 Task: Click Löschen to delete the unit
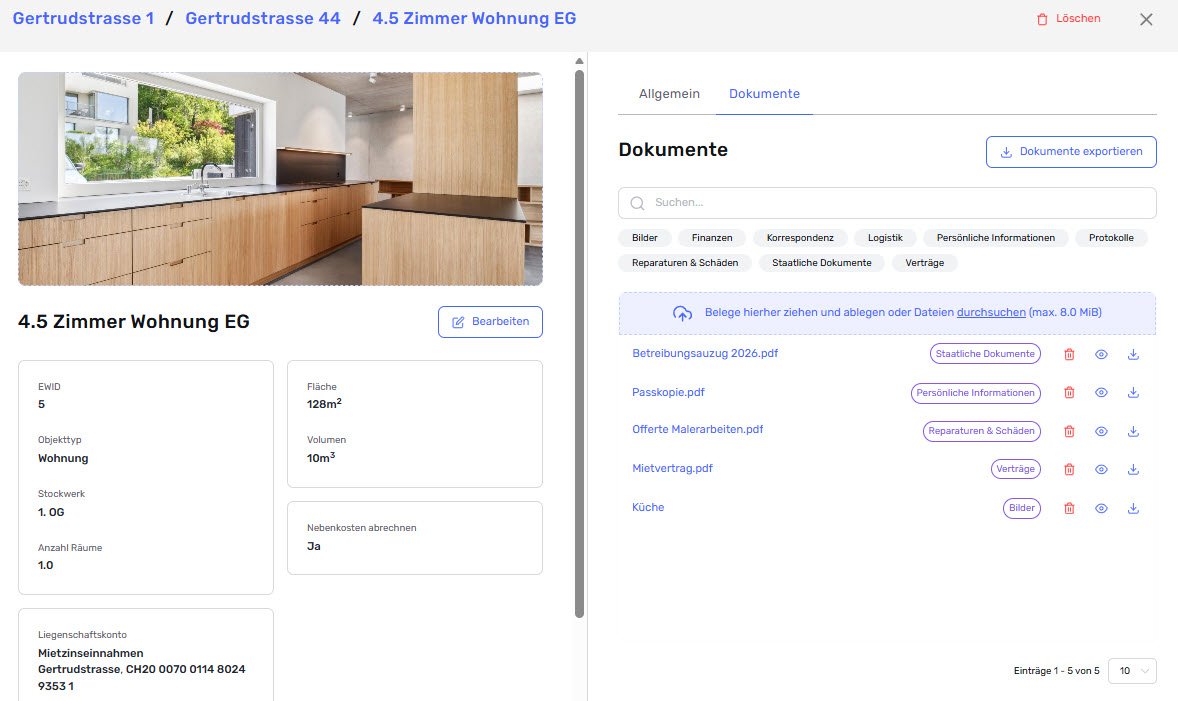click(1068, 19)
